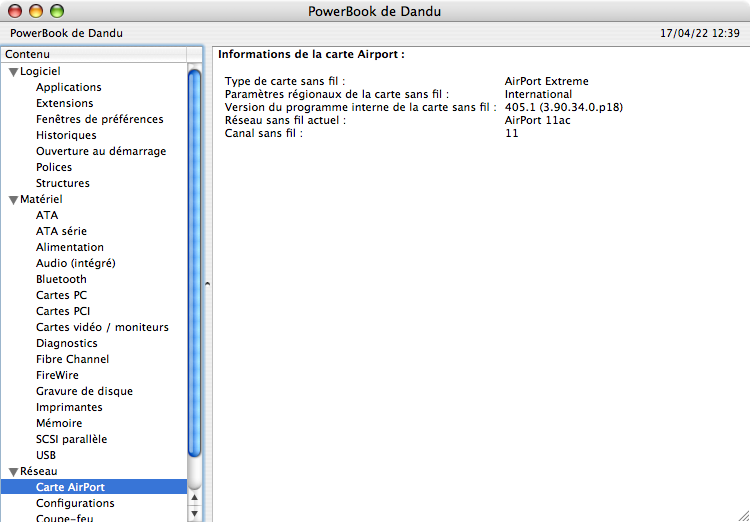Select Mémoire in the sidebar
Image resolution: width=750 pixels, height=522 pixels.
pos(59,423)
